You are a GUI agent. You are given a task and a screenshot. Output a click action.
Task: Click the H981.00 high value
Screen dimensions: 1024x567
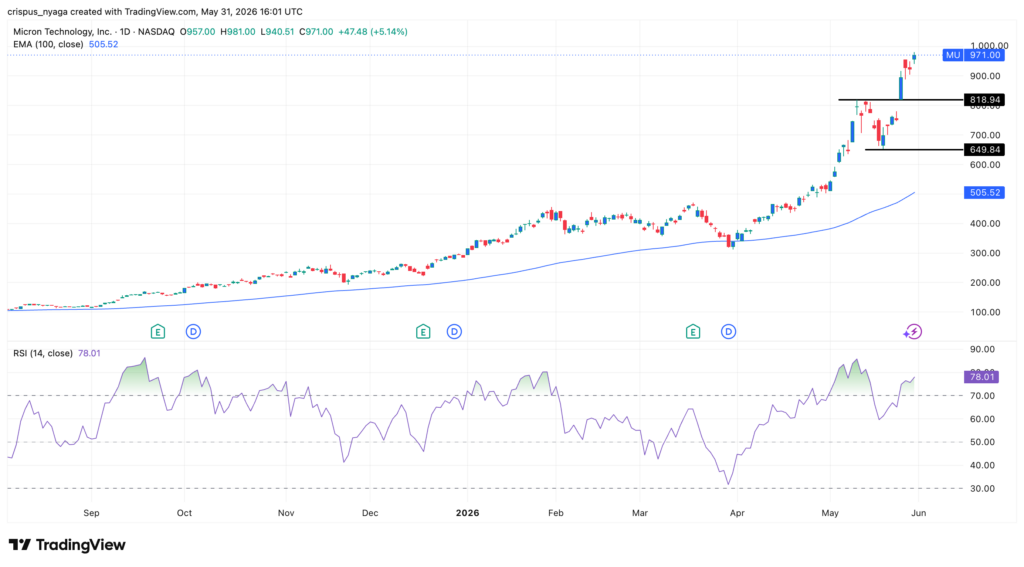pos(238,31)
